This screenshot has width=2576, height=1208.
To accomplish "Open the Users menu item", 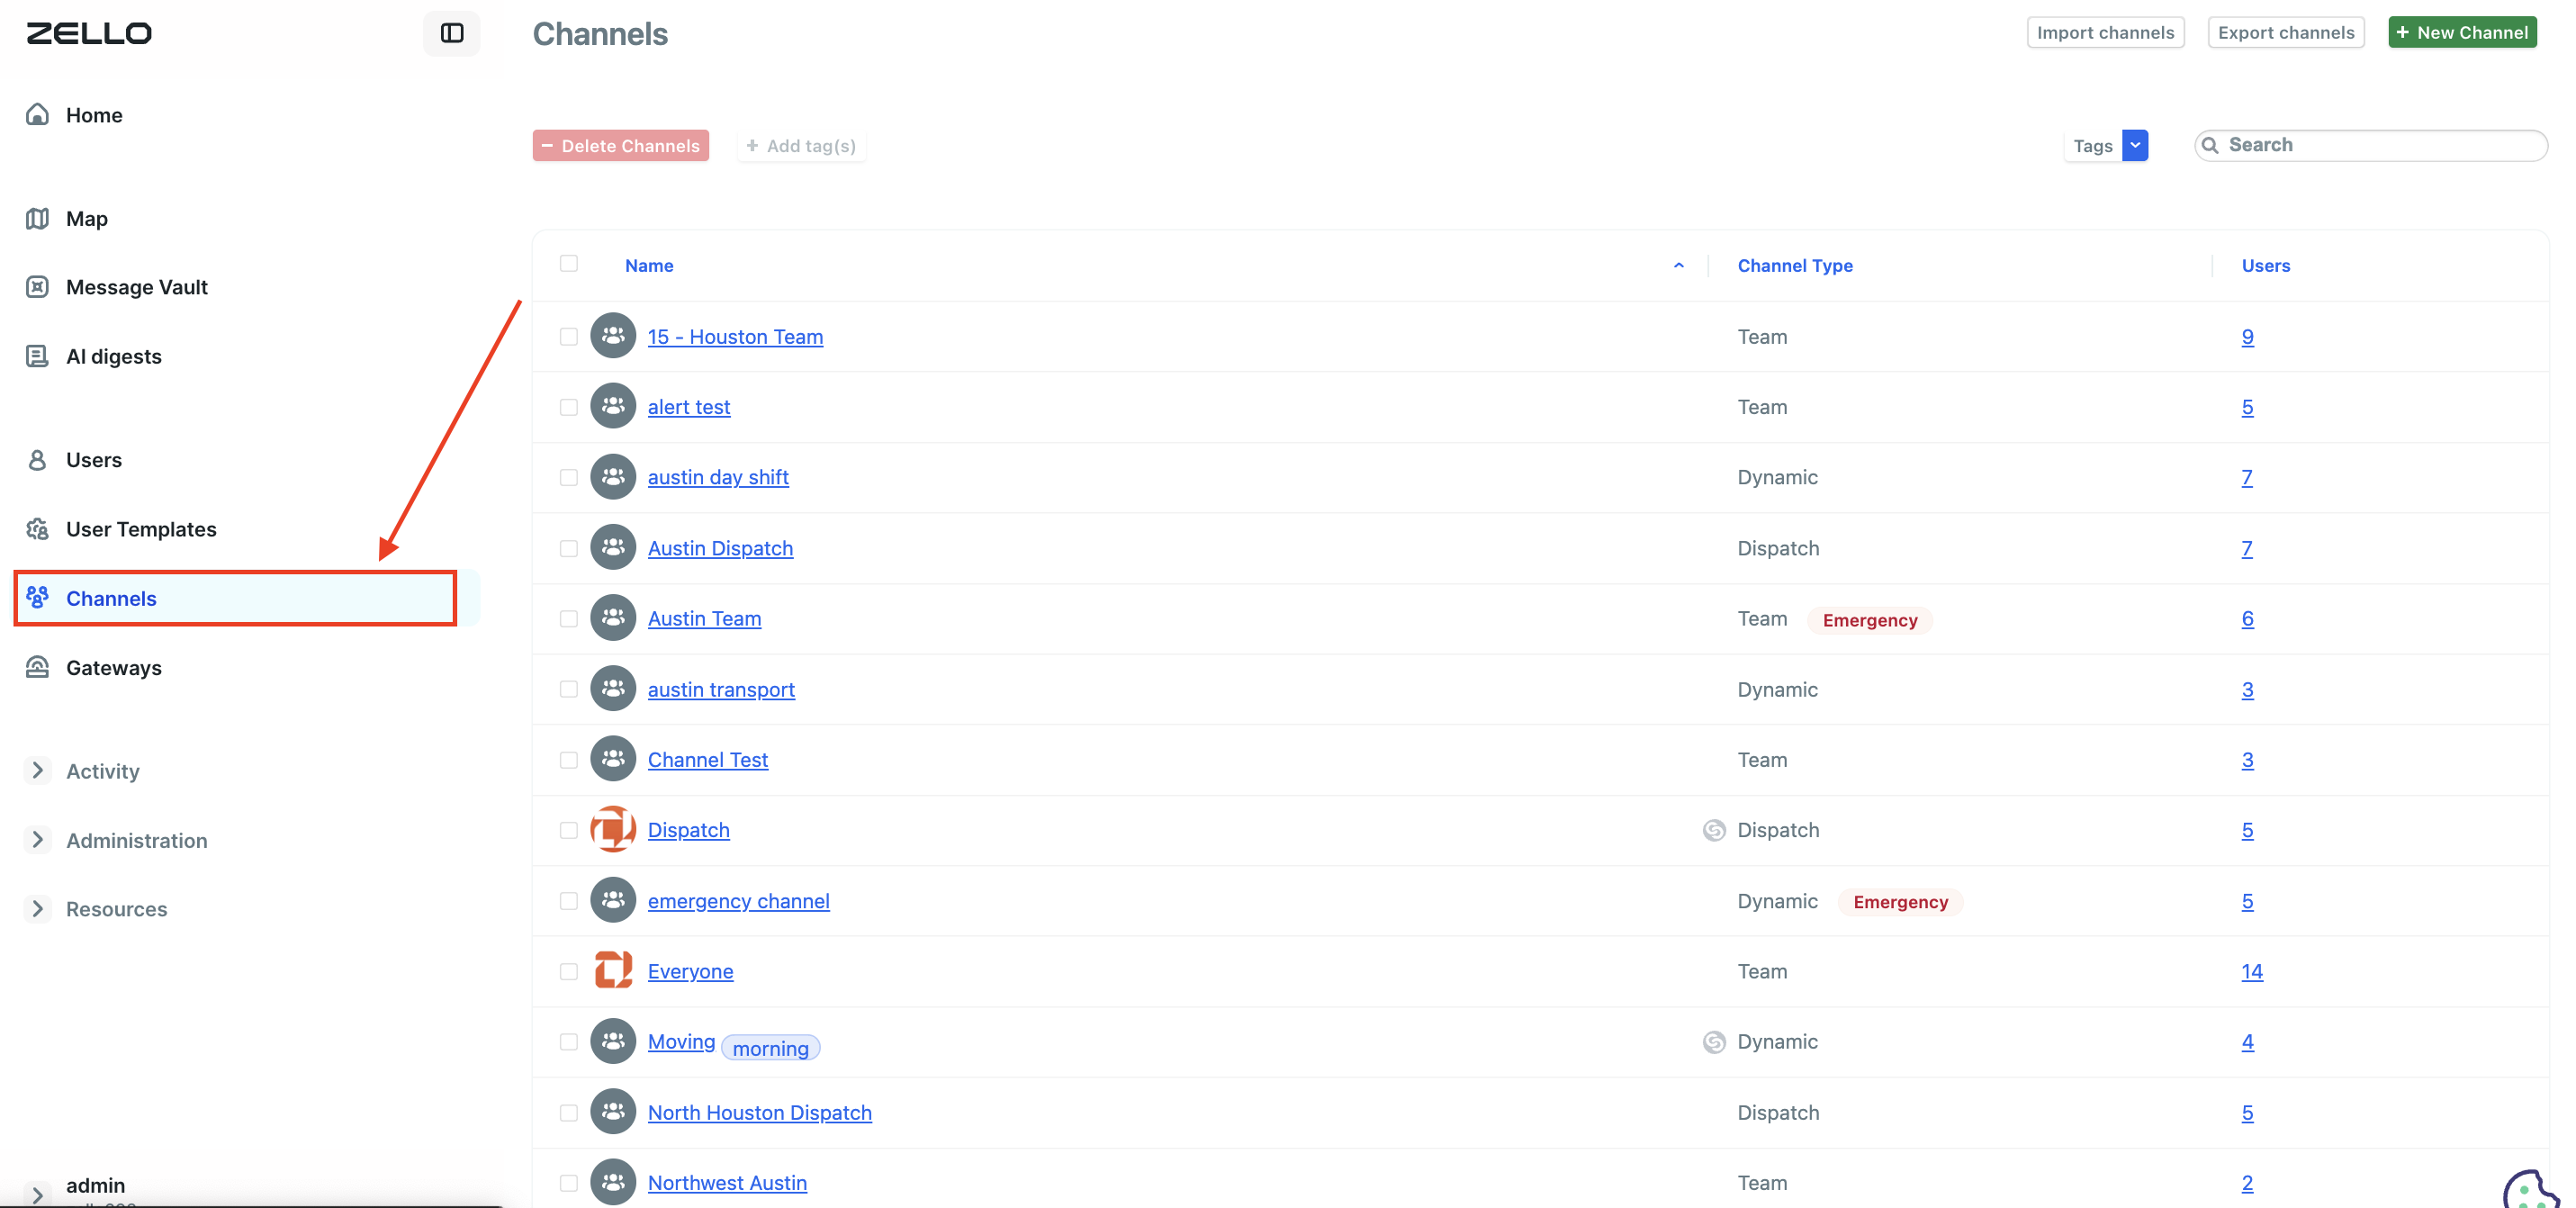I will click(94, 460).
